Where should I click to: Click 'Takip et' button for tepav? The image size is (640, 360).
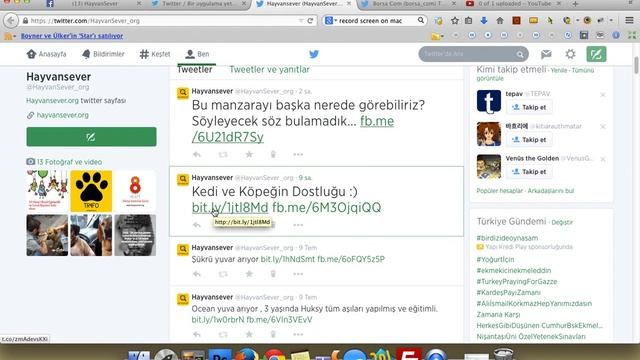coord(529,107)
